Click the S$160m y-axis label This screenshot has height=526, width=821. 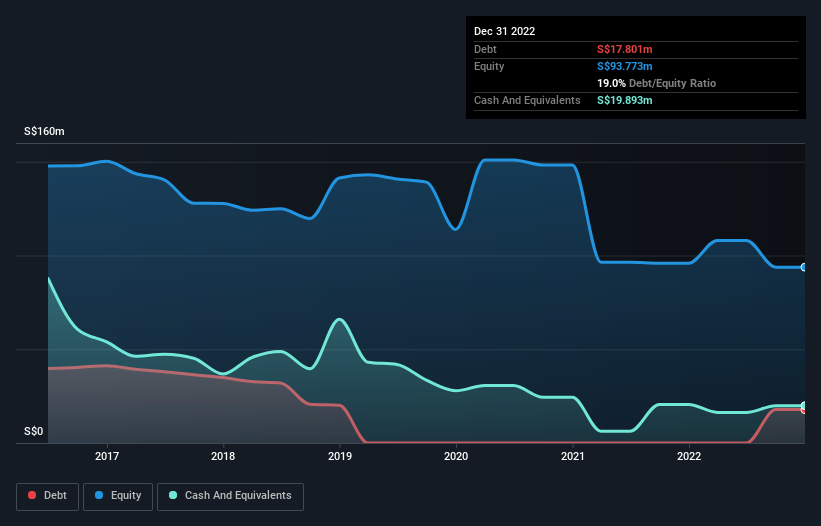click(44, 131)
